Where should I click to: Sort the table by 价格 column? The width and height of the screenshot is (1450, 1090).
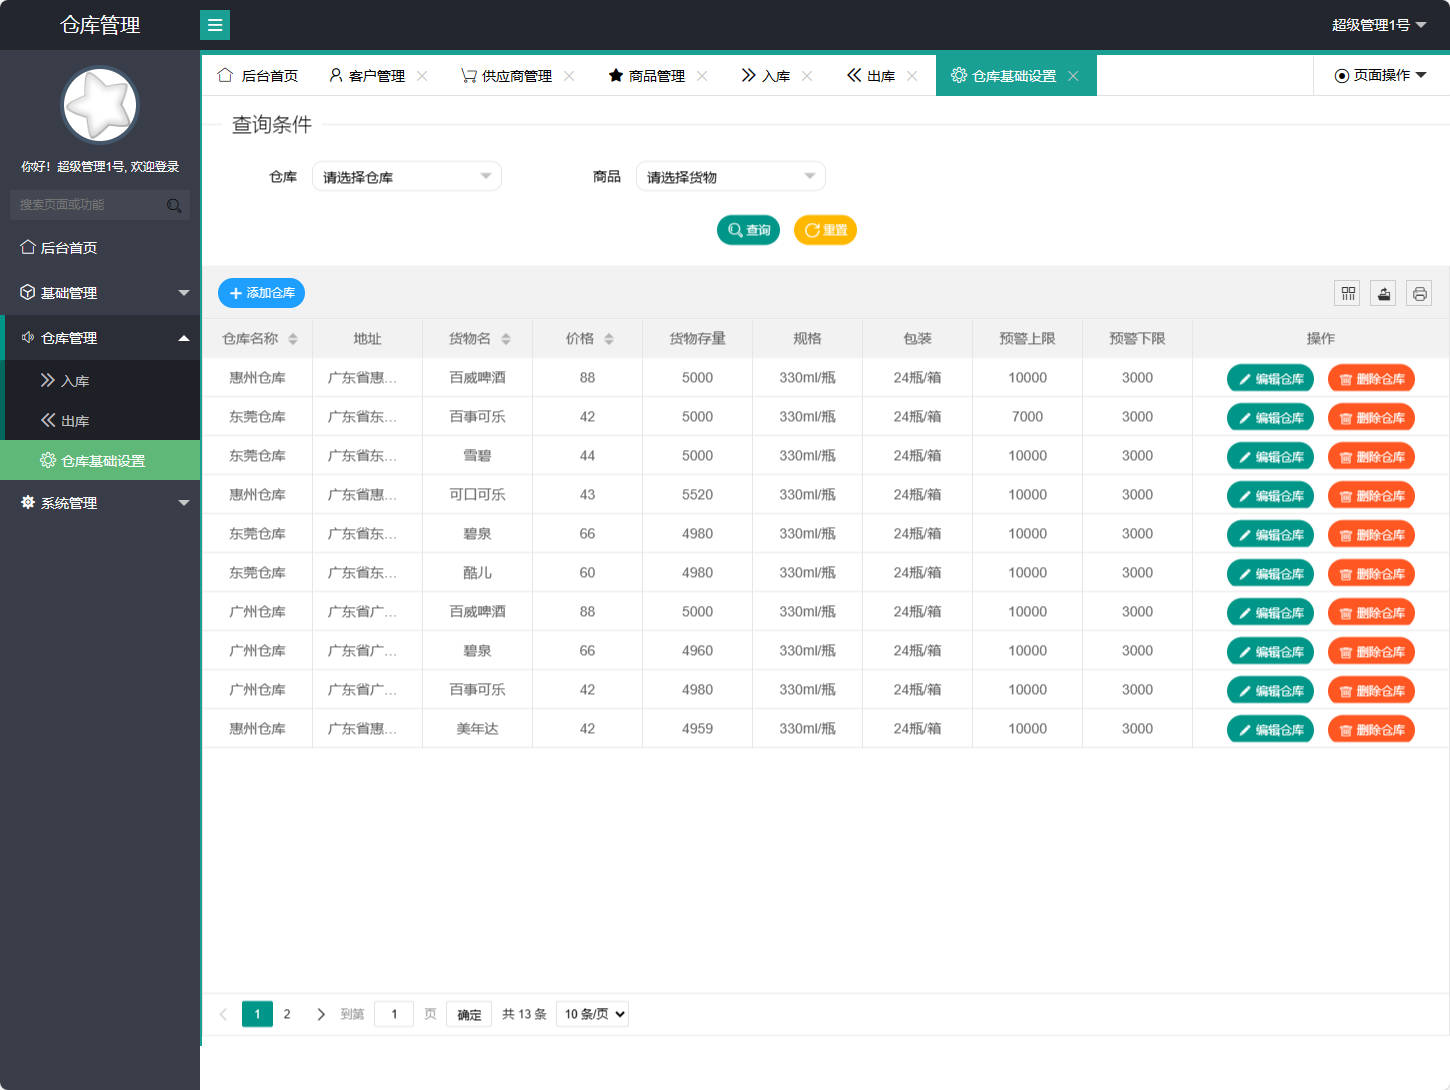587,338
